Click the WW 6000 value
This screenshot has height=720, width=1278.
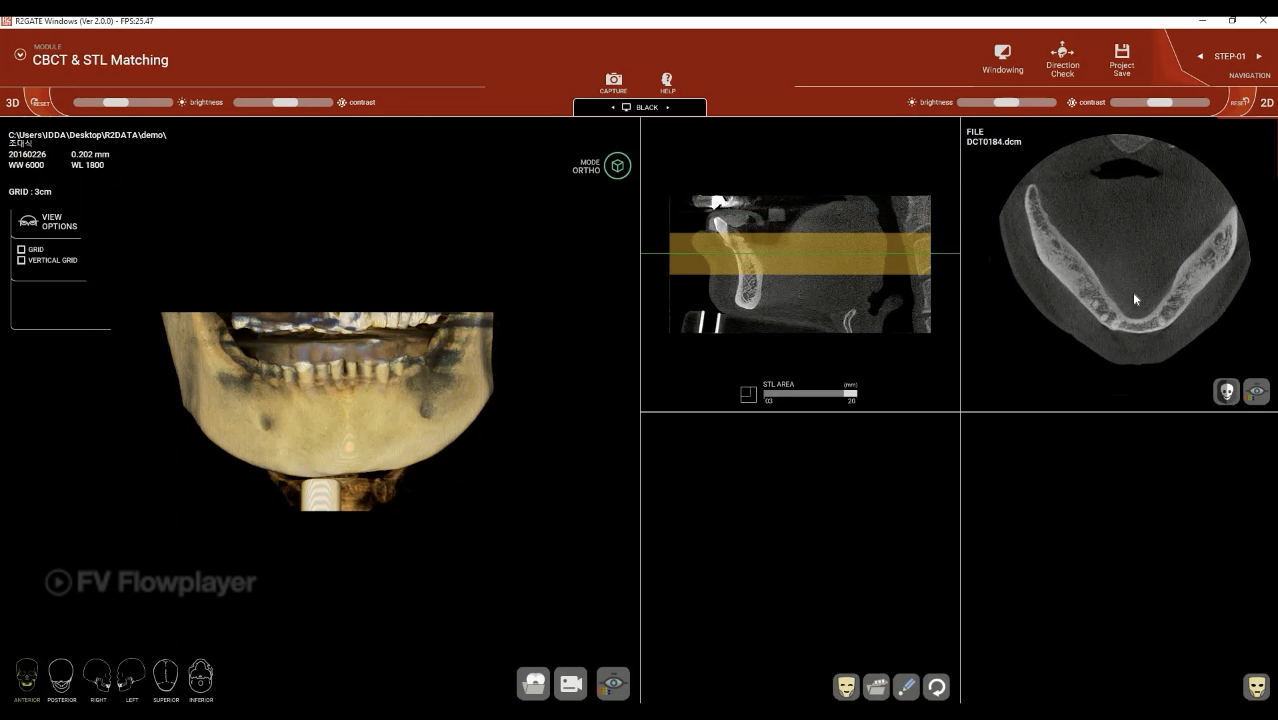point(26,165)
